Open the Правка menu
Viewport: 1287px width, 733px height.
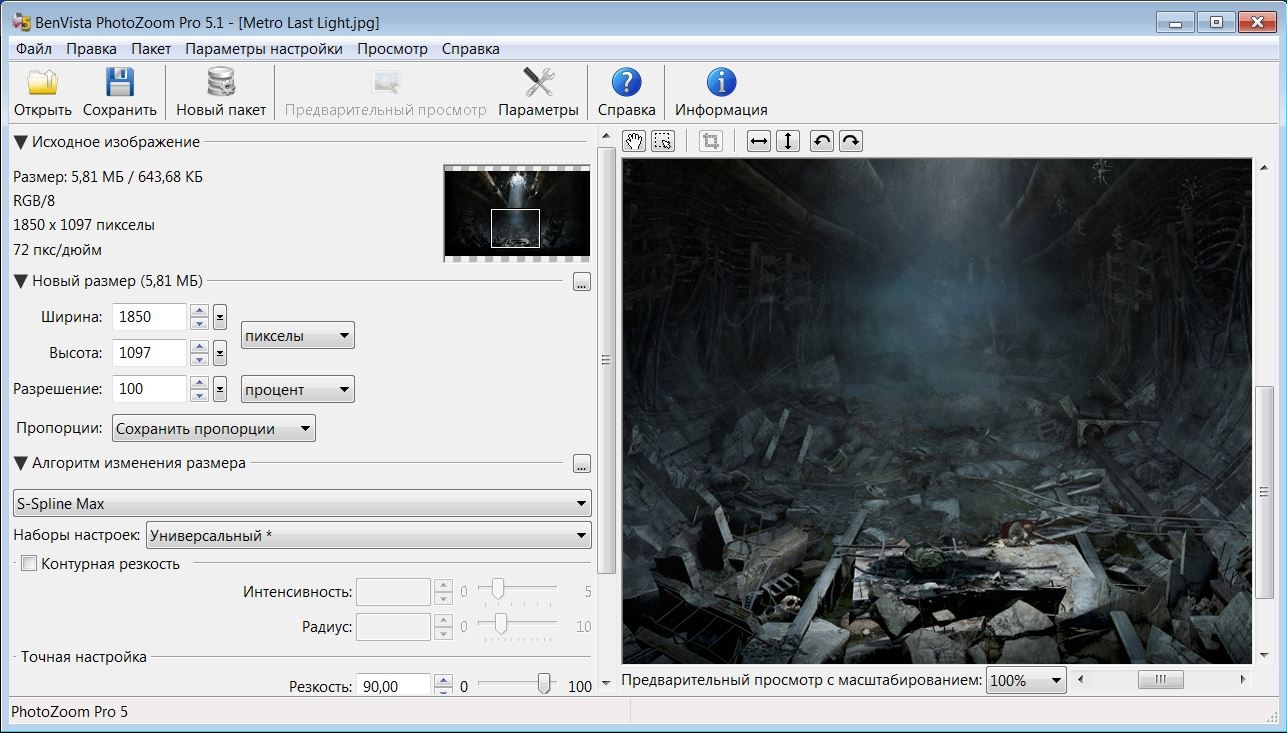coord(91,48)
